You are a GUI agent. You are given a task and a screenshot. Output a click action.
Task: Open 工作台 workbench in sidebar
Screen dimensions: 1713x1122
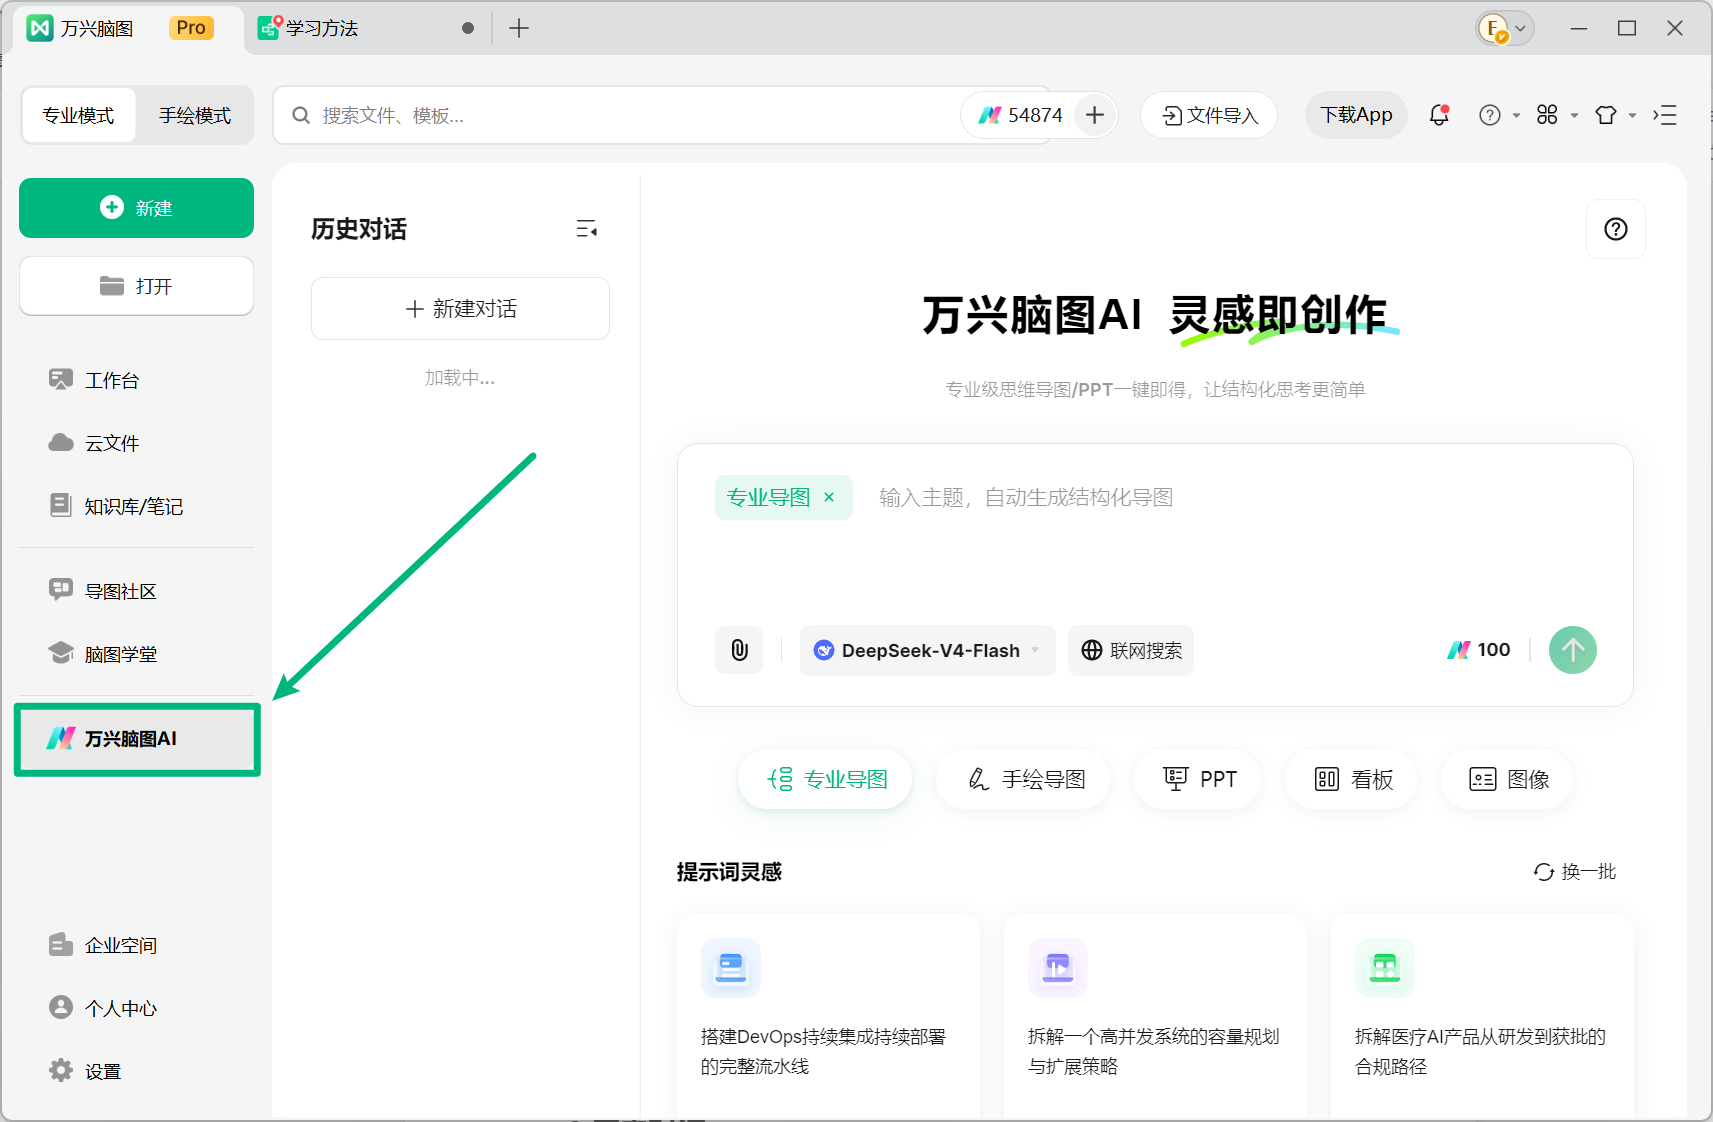coord(136,380)
